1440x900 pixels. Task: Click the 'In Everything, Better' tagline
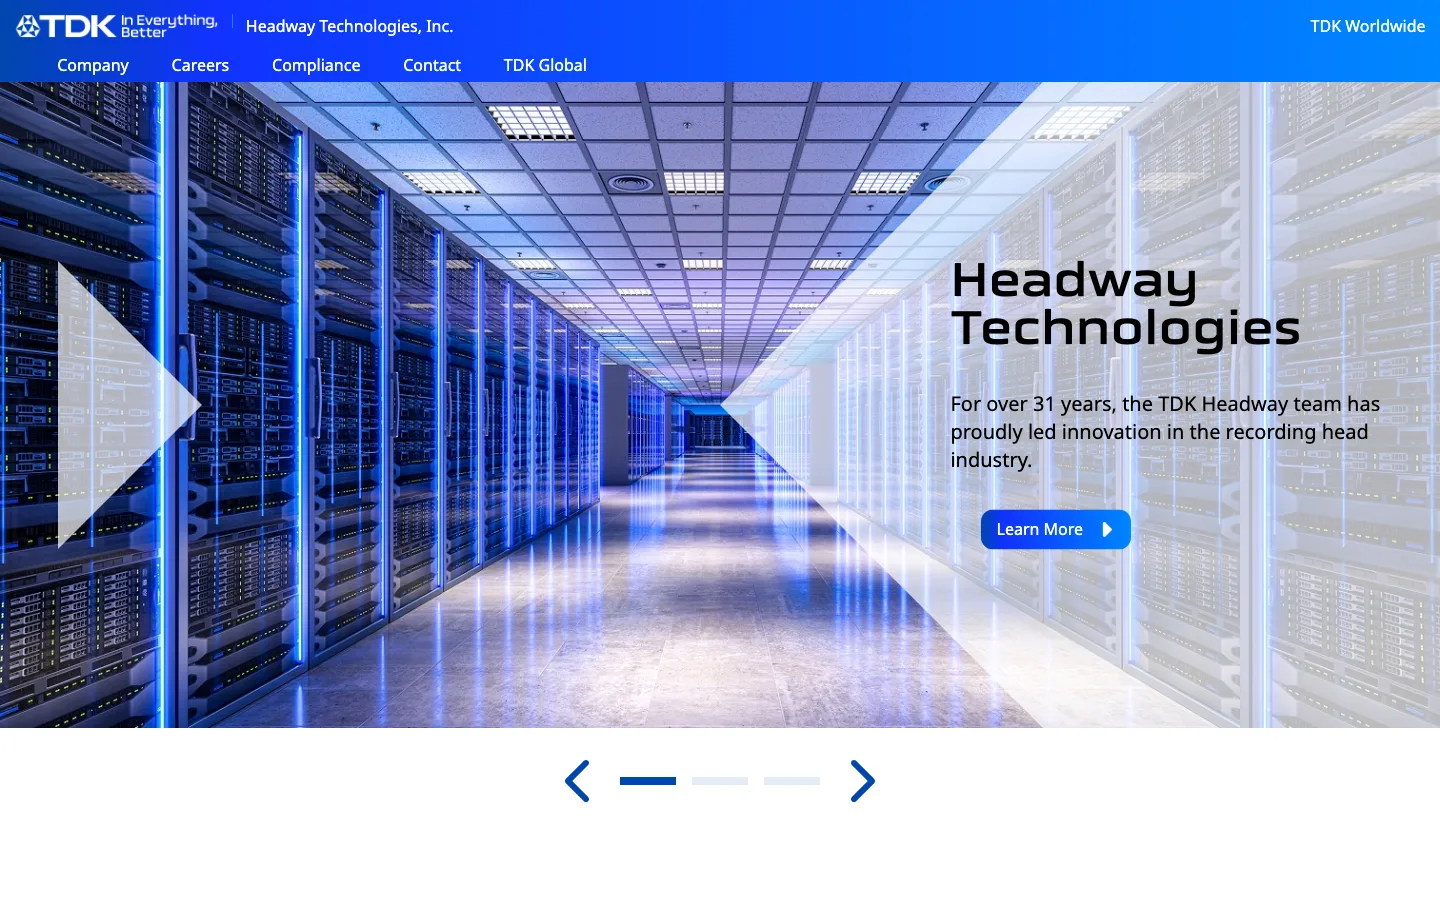pos(169,26)
